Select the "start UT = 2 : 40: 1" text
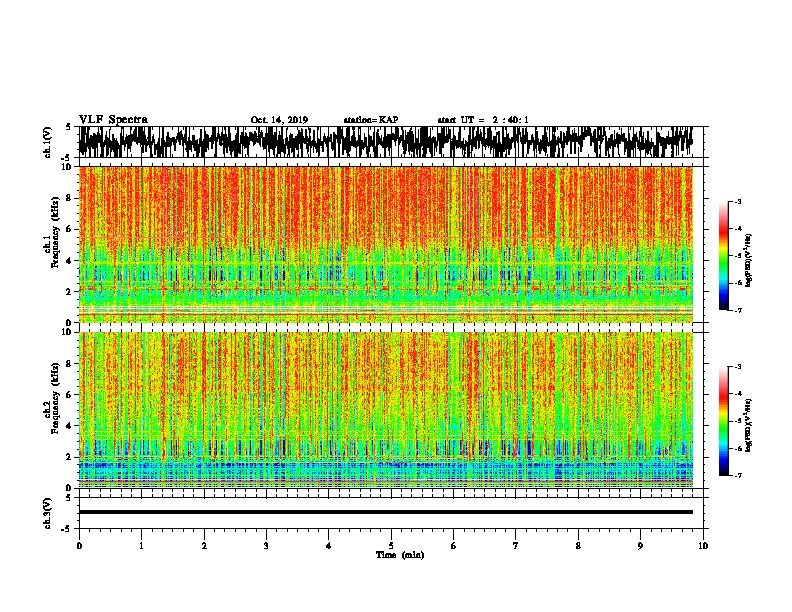This screenshot has width=792, height=612. (x=483, y=120)
